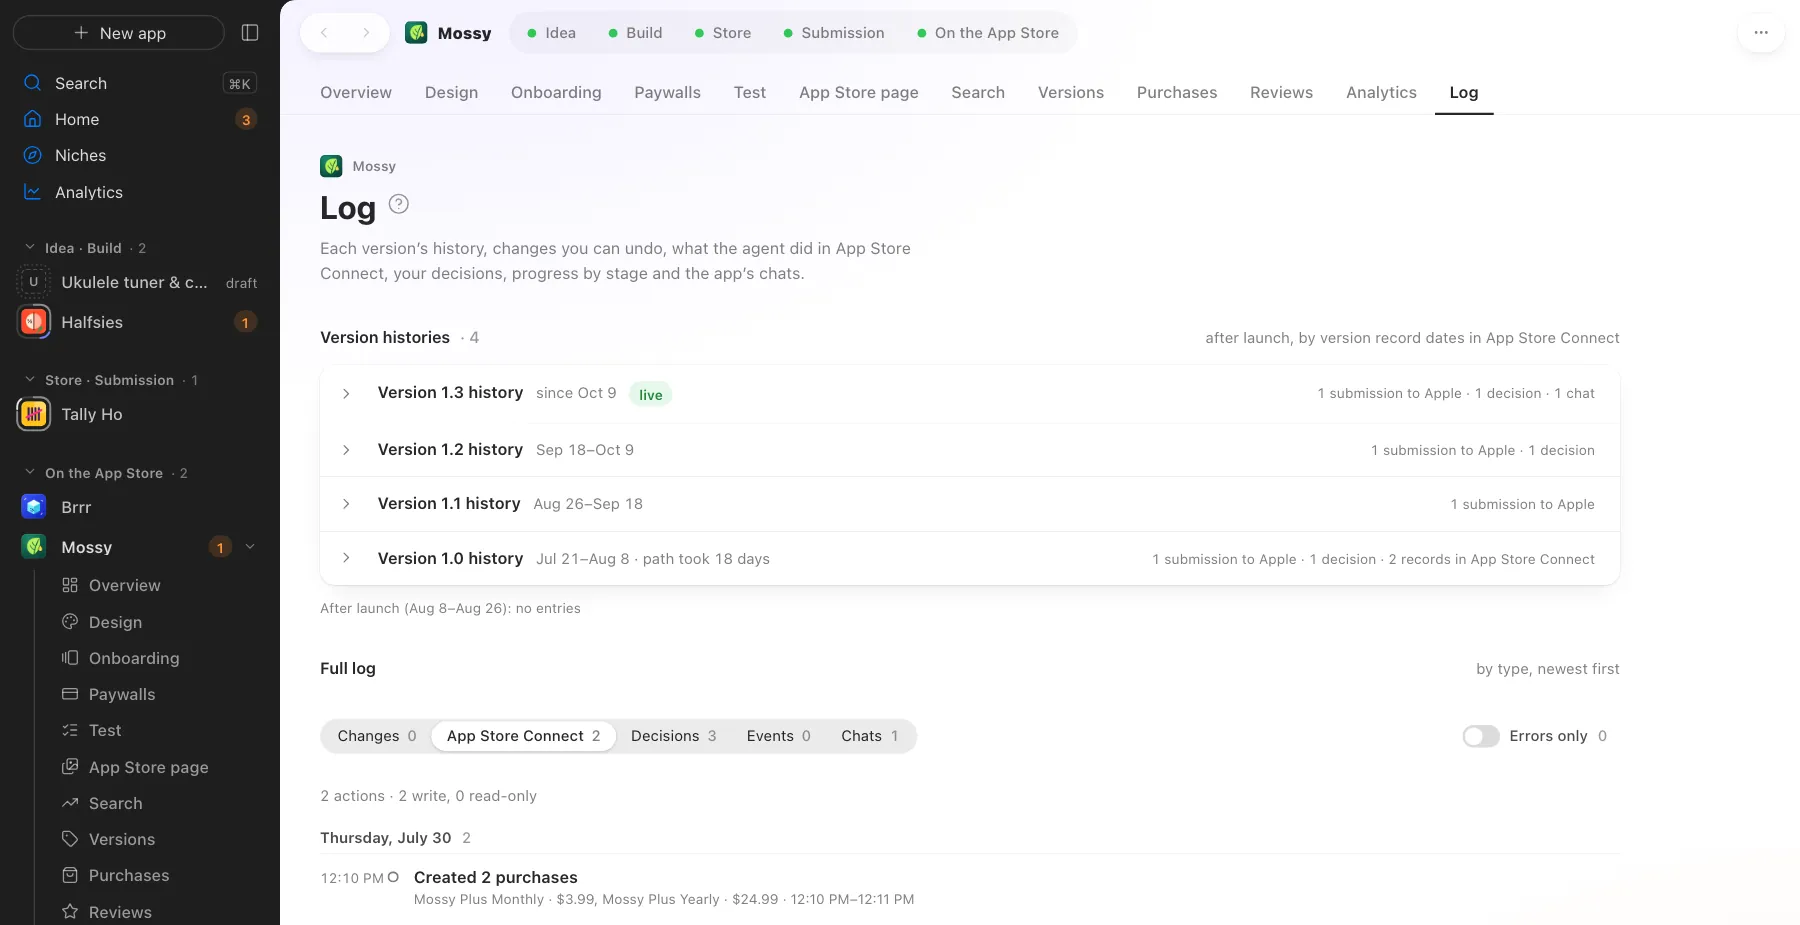Click the Niches compass icon

33,155
